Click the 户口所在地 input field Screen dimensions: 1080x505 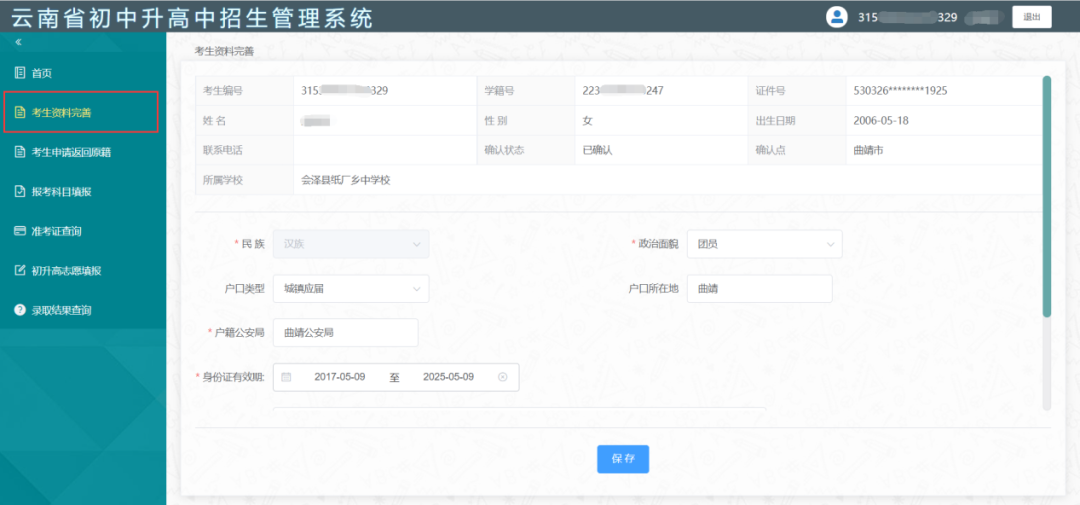(760, 289)
